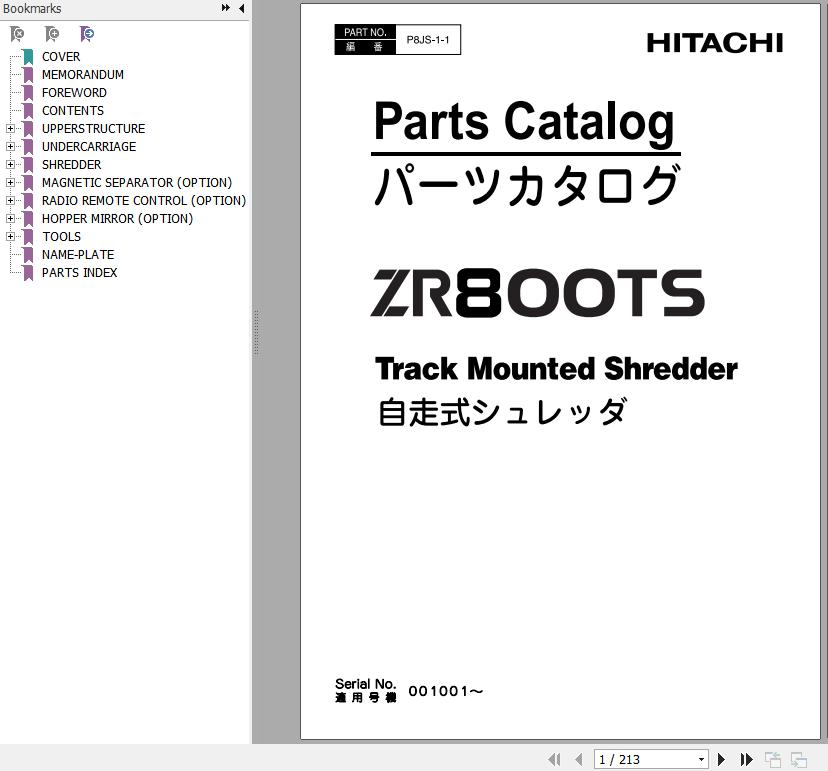Open the MEMORANDUM bookmark
828x771 pixels.
coord(83,75)
